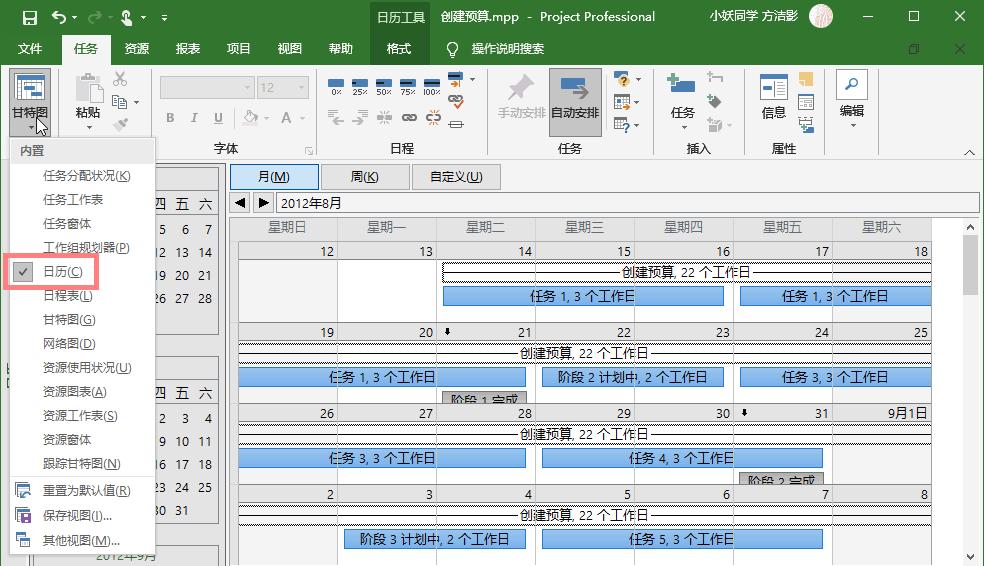Image resolution: width=984 pixels, height=566 pixels.
Task: Click the Save icon in title bar
Action: 29,17
